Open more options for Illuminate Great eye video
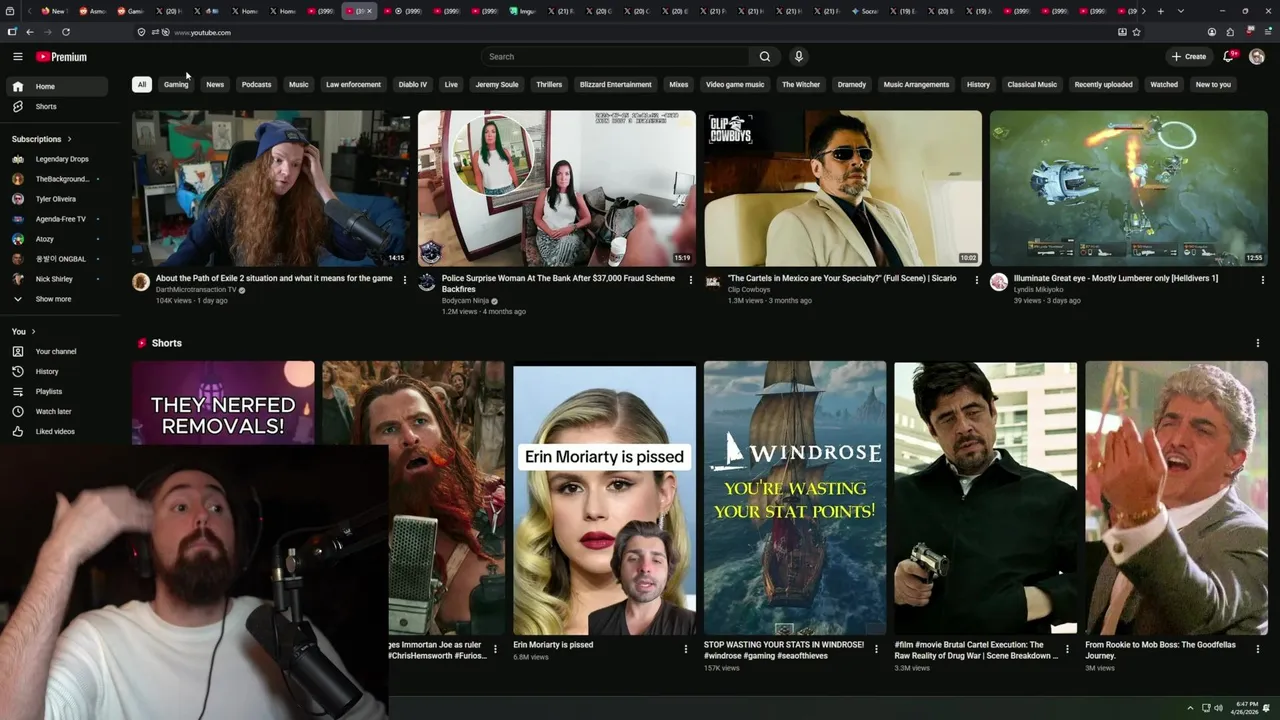The width and height of the screenshot is (1280, 720). [x=1262, y=280]
